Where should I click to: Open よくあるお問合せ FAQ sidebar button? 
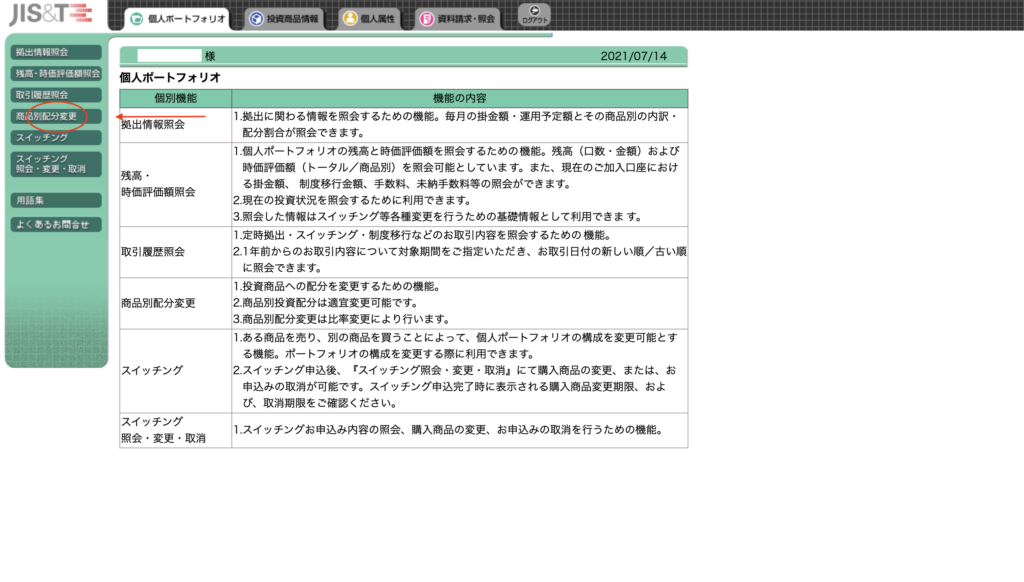tap(56, 225)
